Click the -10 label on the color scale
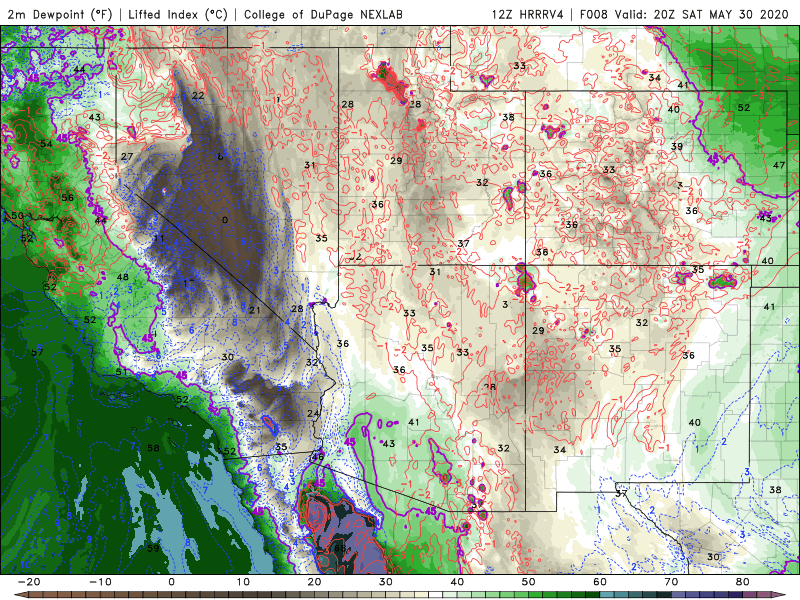Image resolution: width=800 pixels, height=600 pixels. 100,582
